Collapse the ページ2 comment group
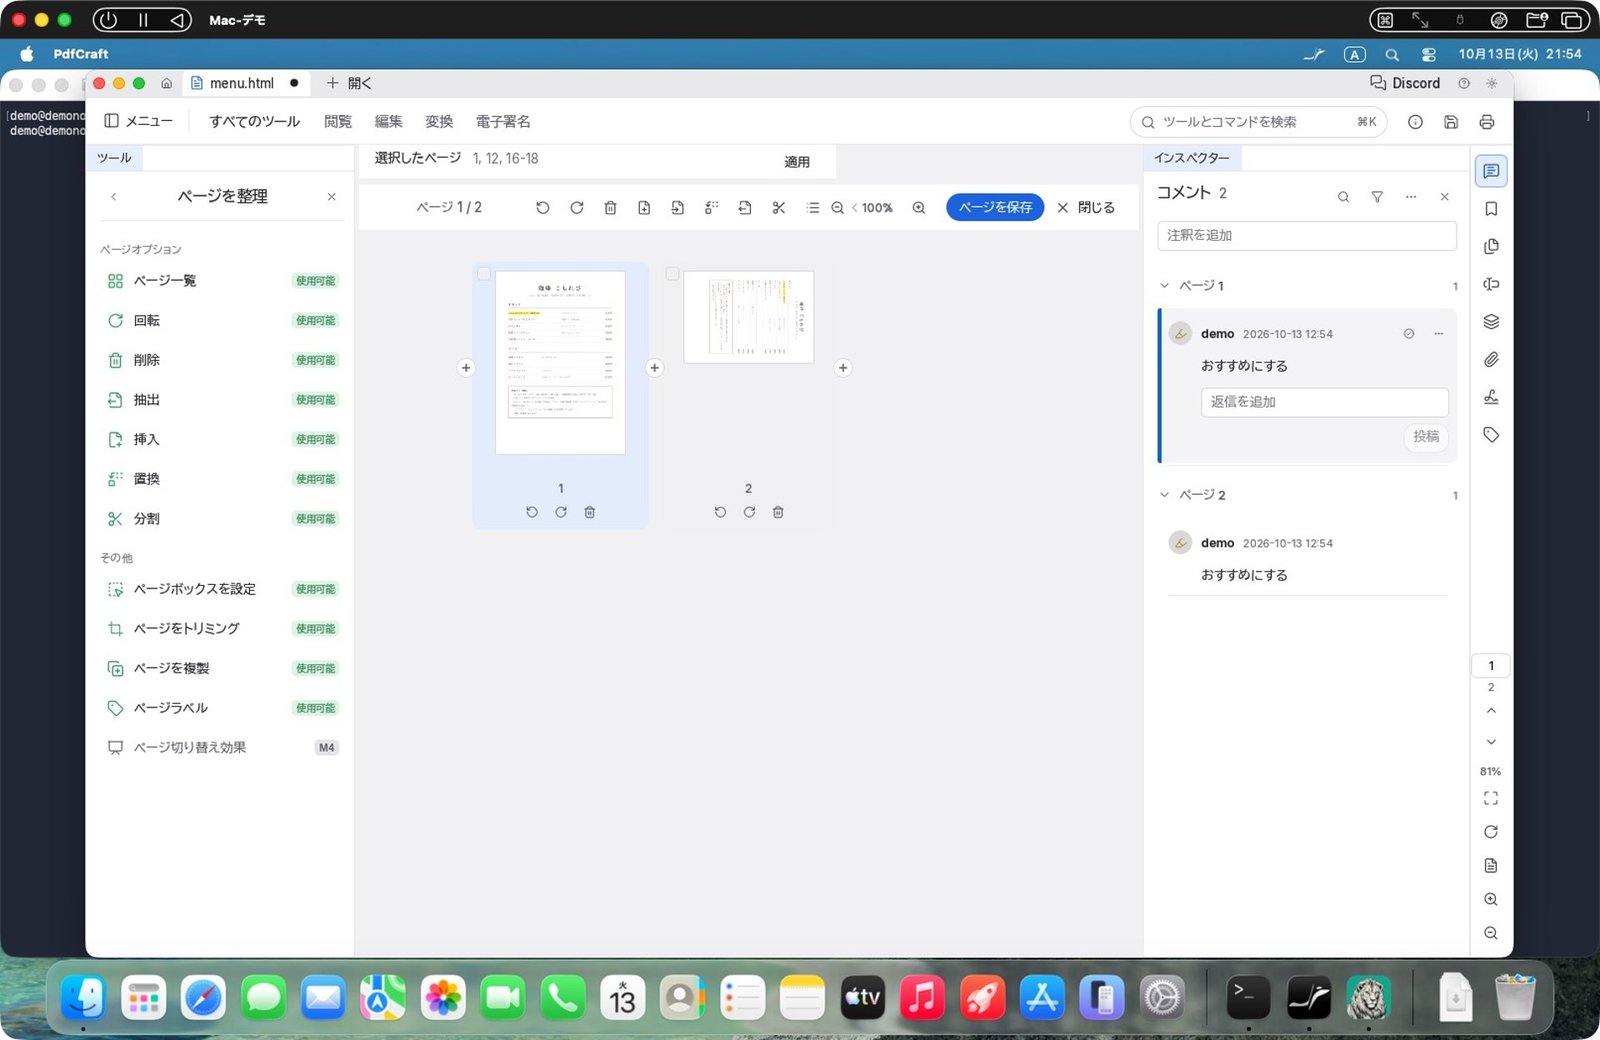This screenshot has width=1600, height=1040. pos(1164,495)
